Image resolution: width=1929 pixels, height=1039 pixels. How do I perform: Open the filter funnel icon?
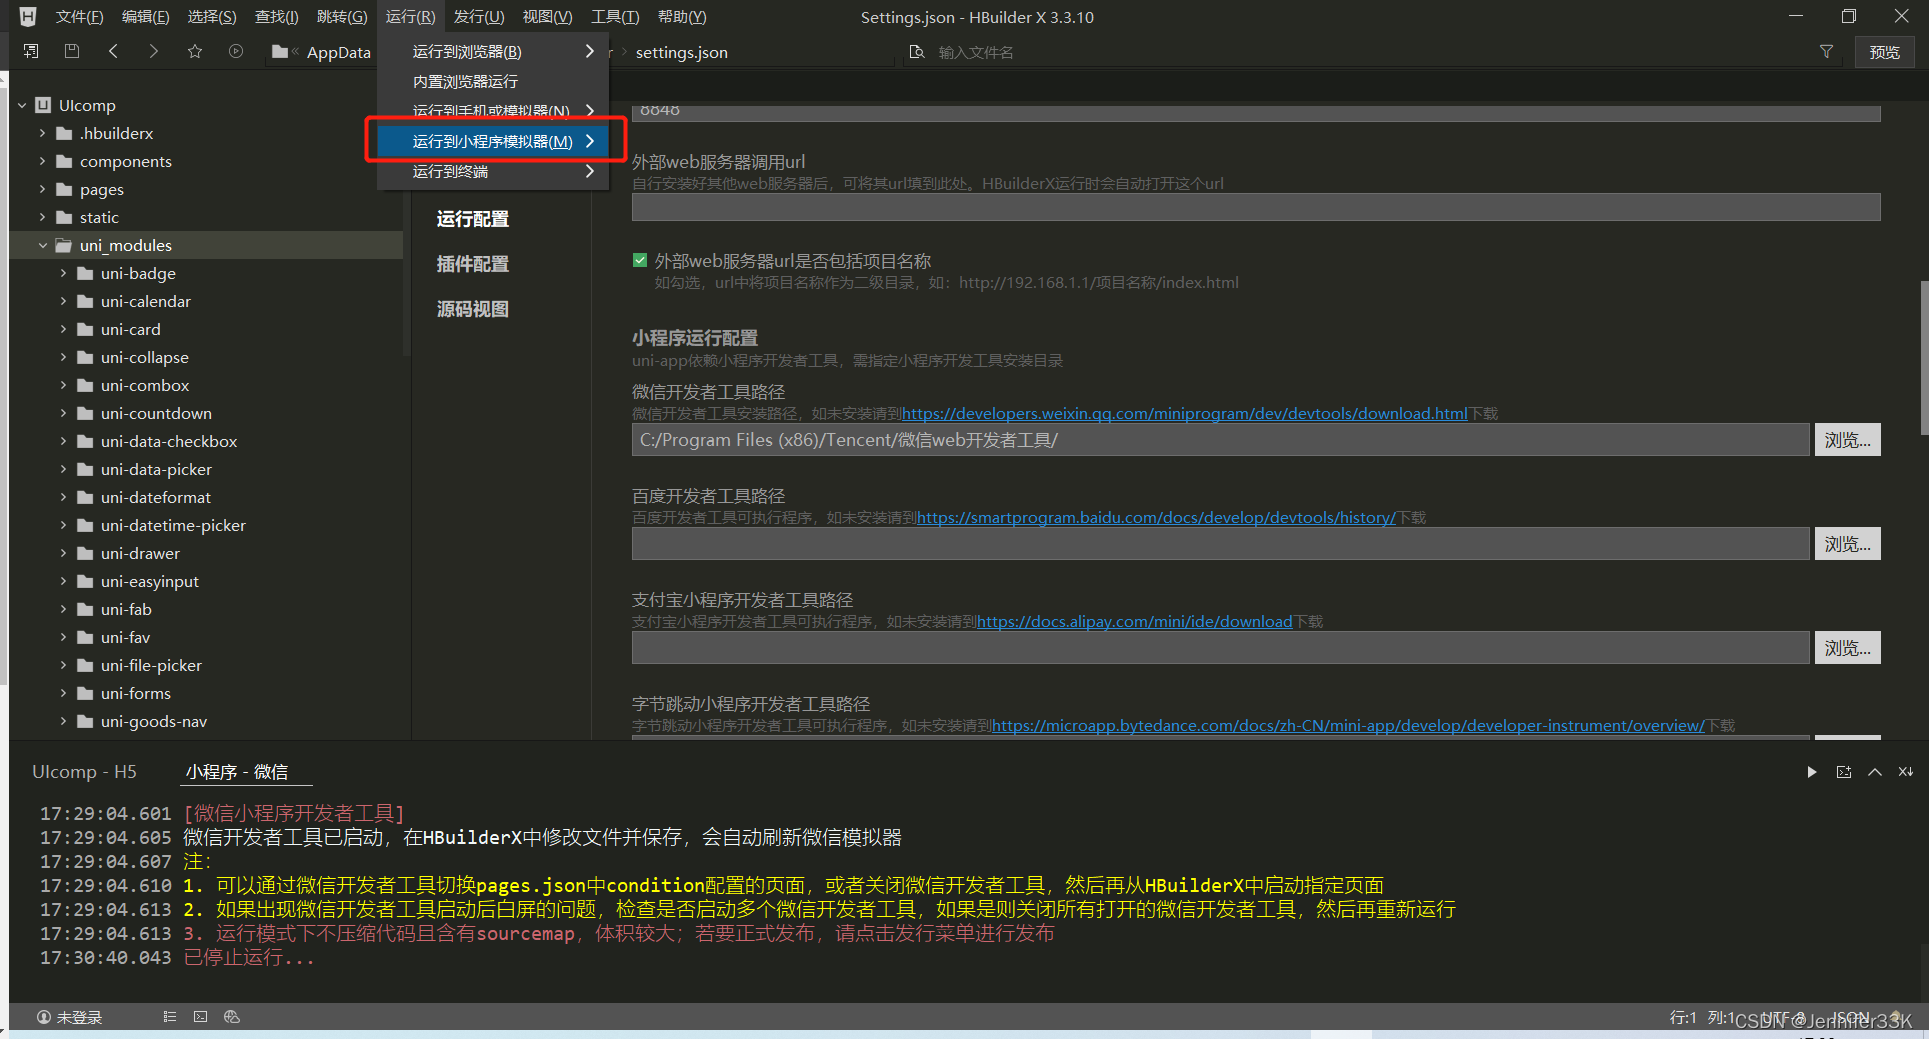(1826, 52)
